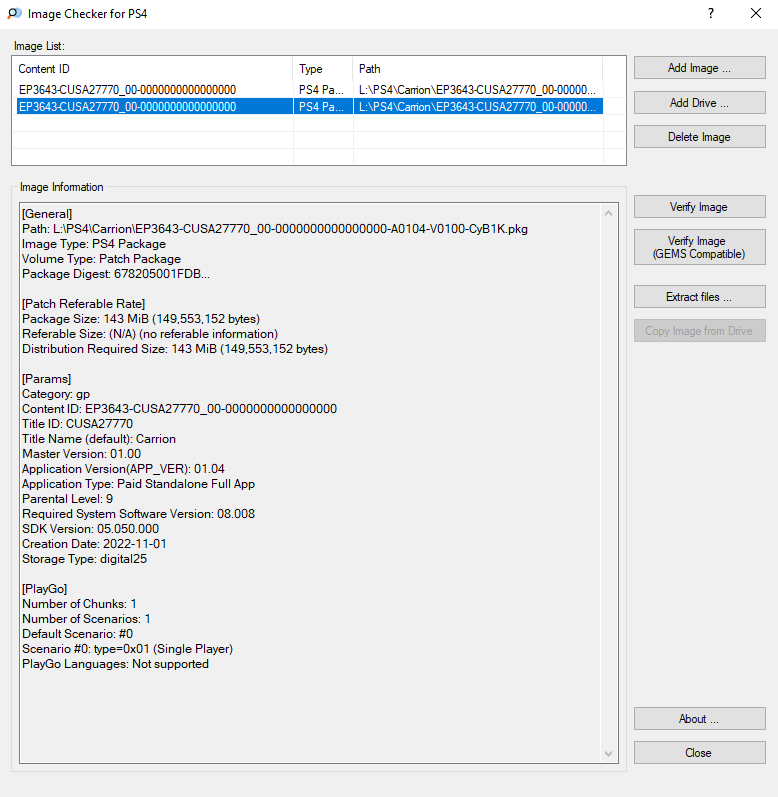Select the first unselected image row
The image size is (778, 797).
click(309, 90)
